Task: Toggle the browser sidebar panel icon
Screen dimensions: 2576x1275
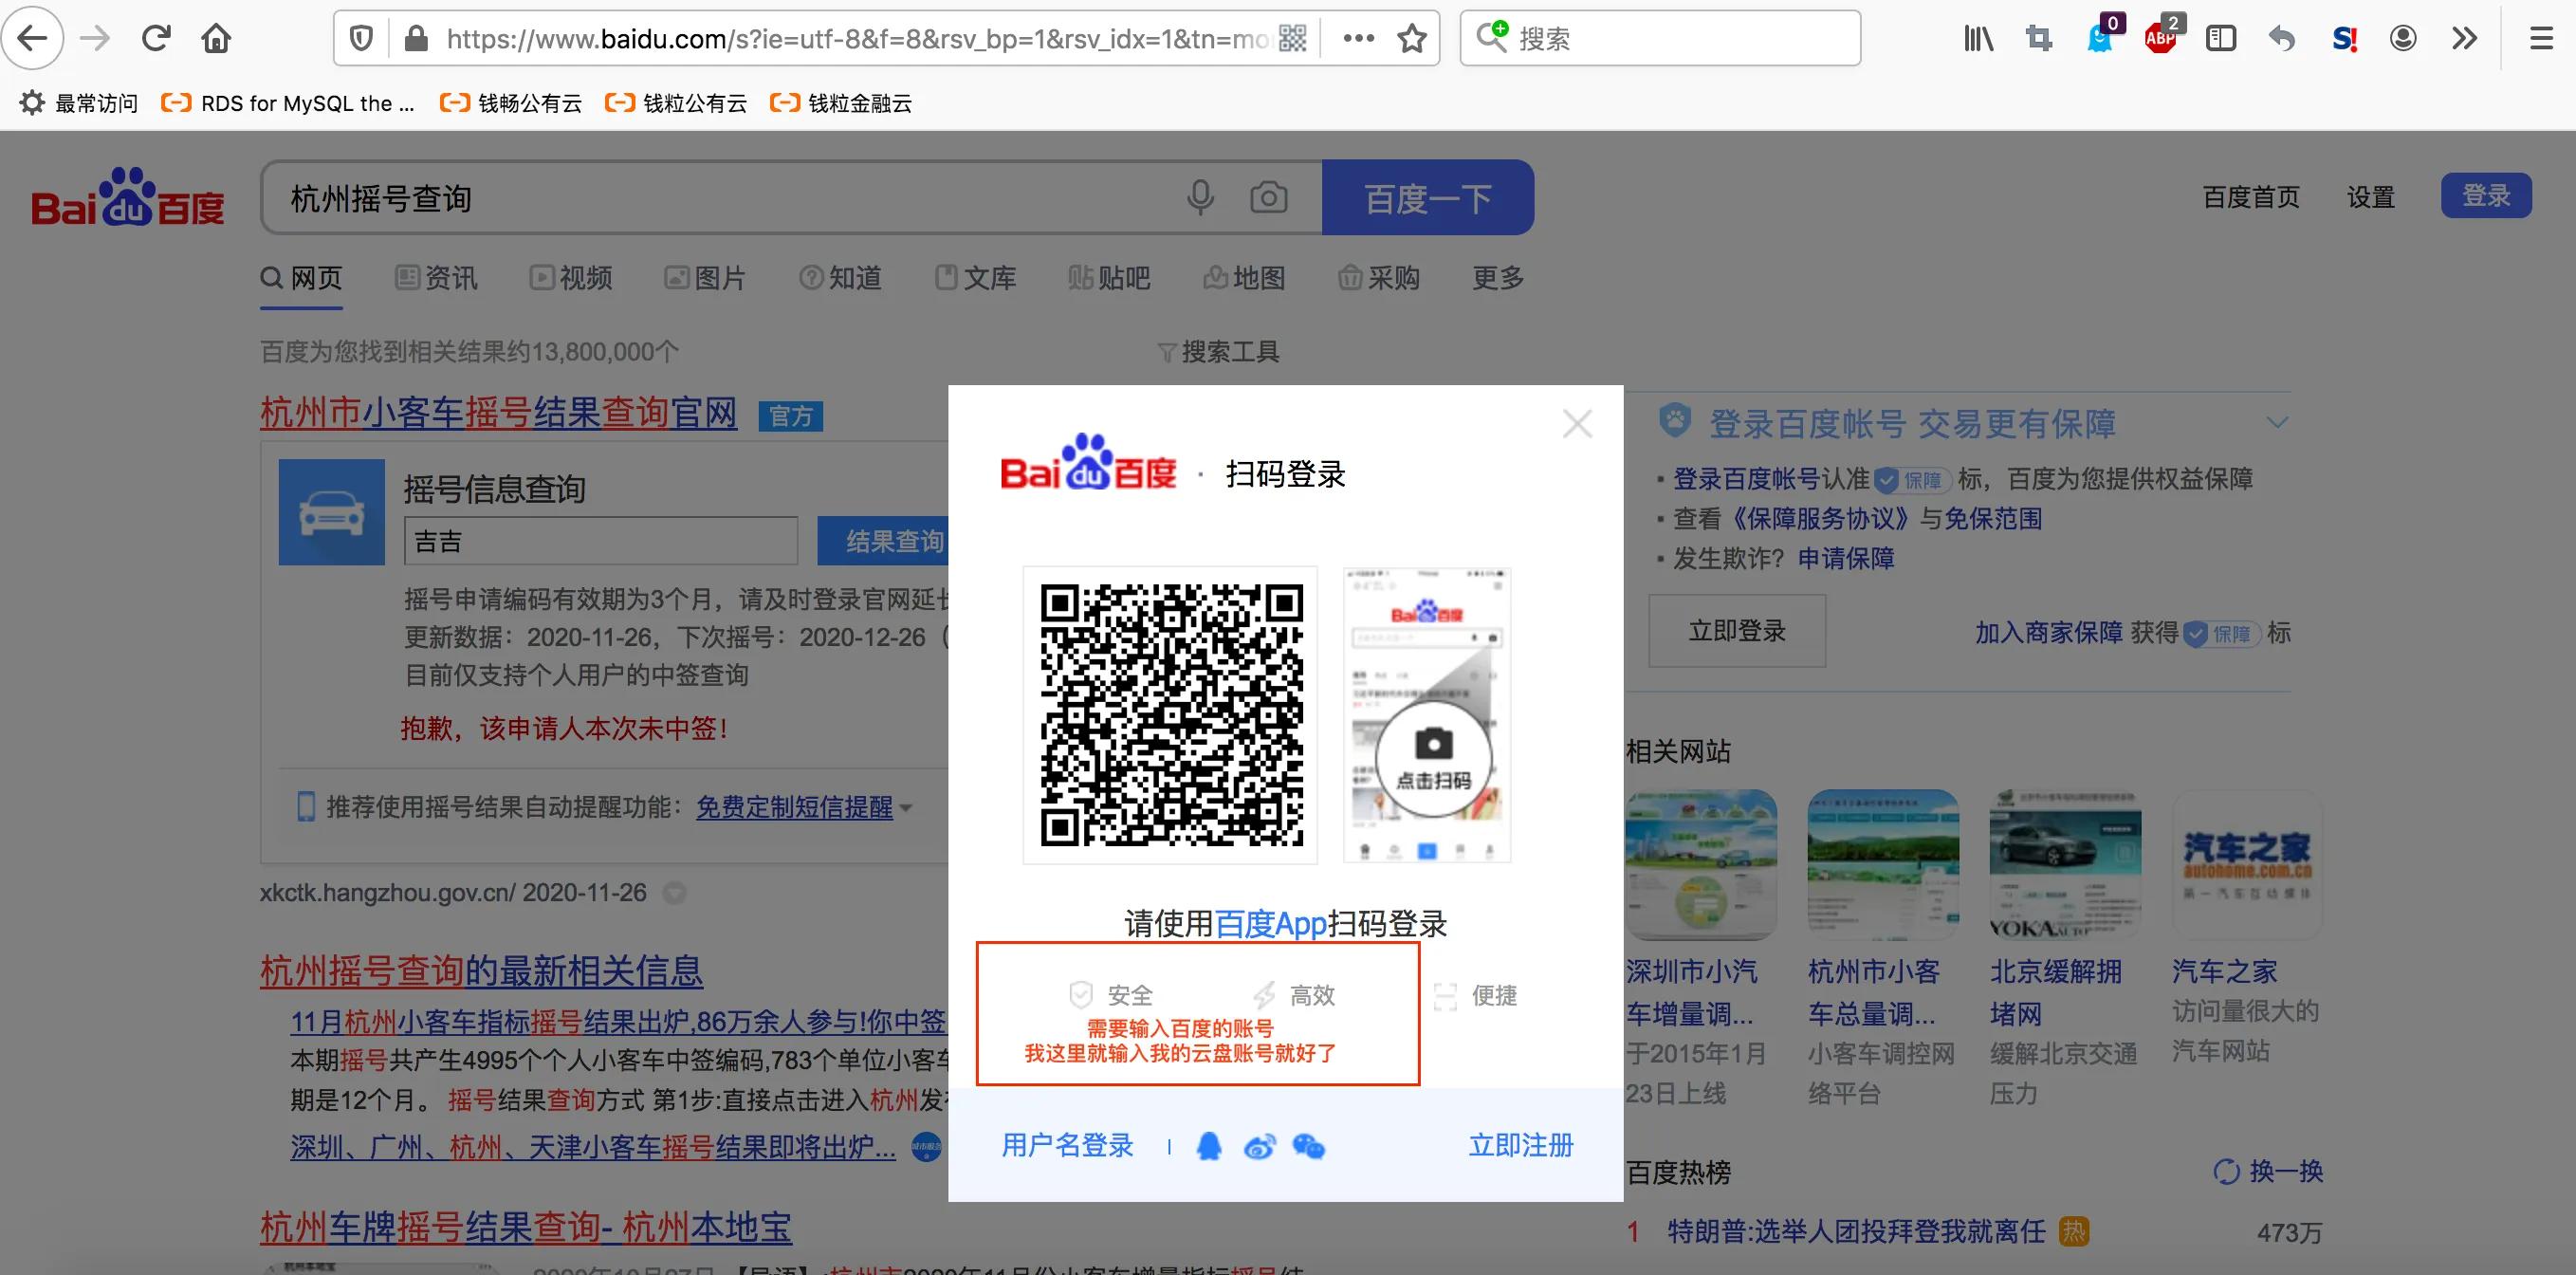Action: tap(2221, 38)
